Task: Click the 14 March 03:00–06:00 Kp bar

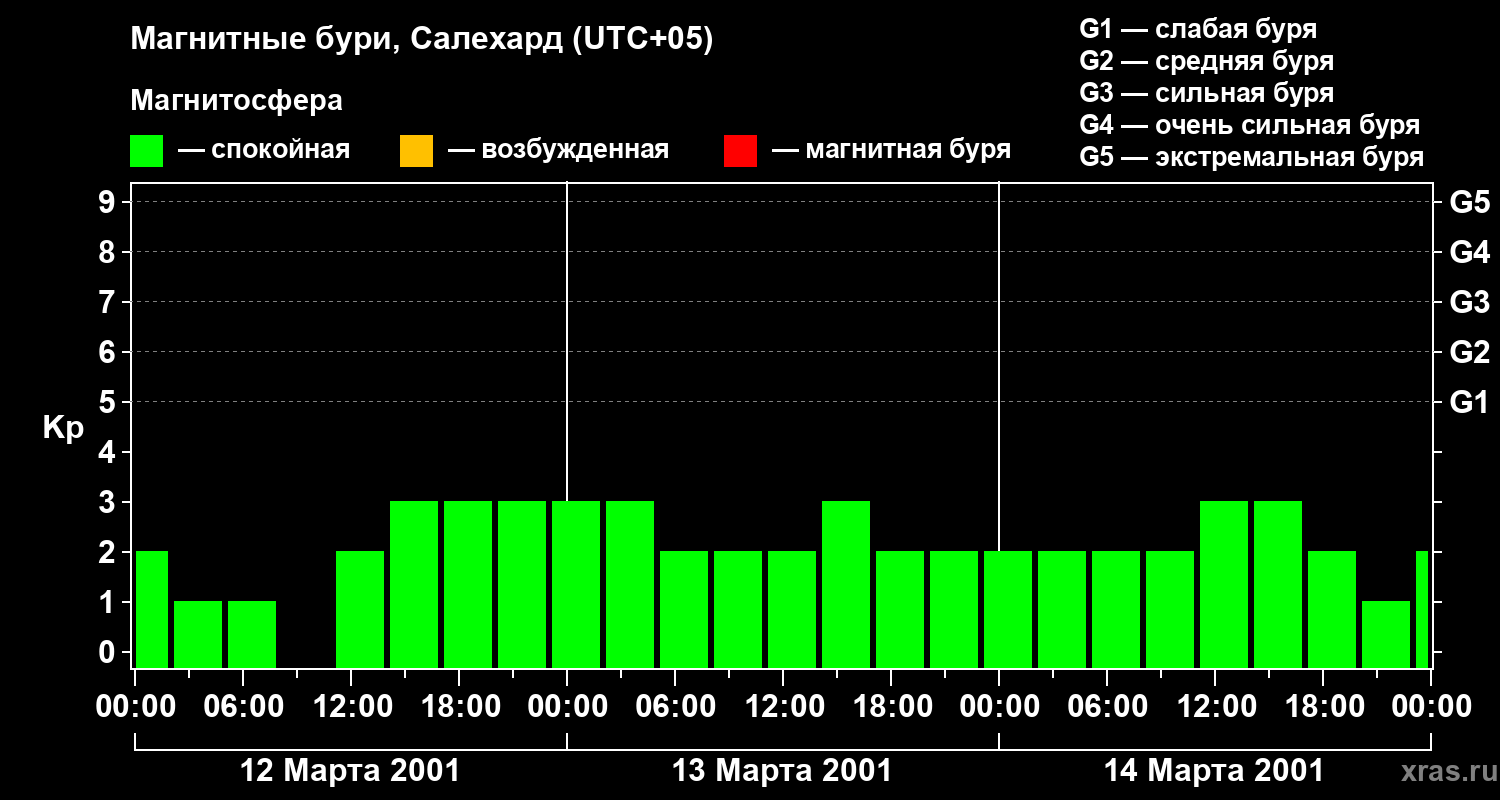Action: point(1062,609)
